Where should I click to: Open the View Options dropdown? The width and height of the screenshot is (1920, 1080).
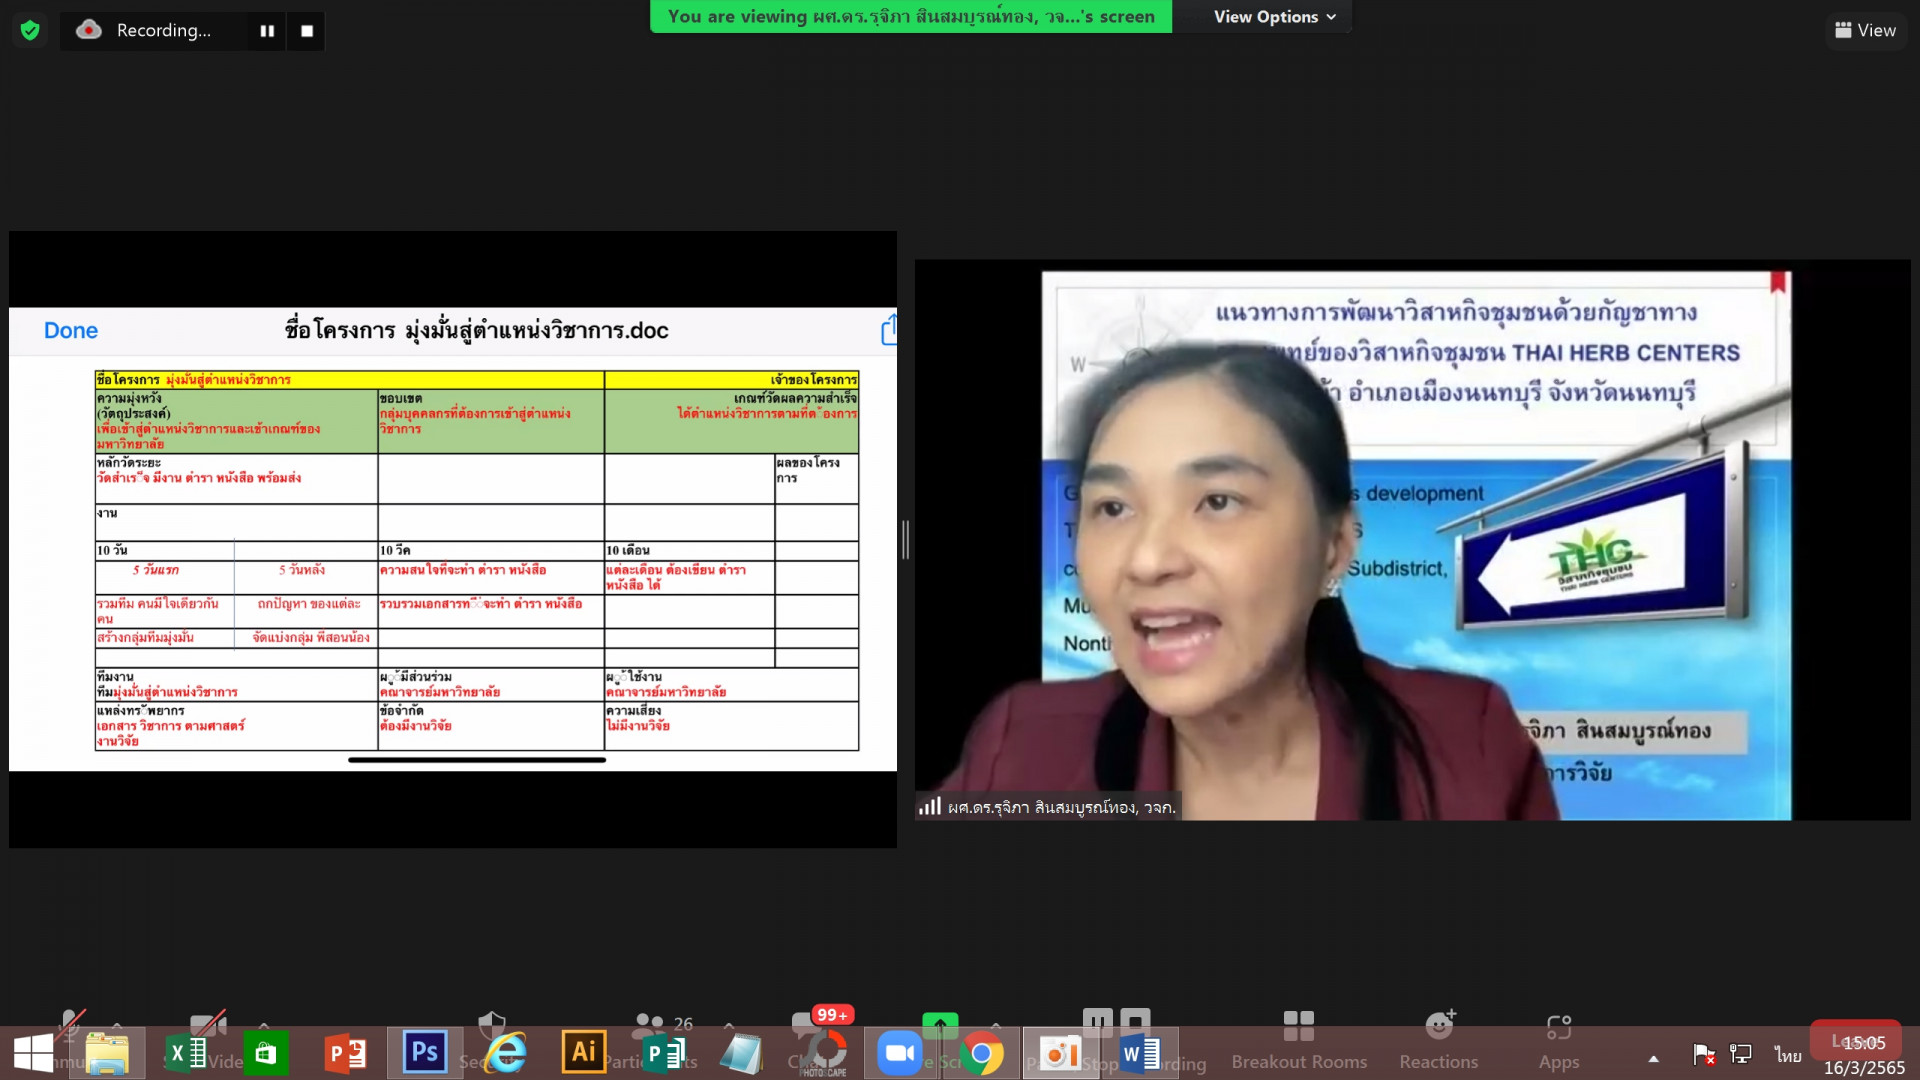tap(1274, 17)
